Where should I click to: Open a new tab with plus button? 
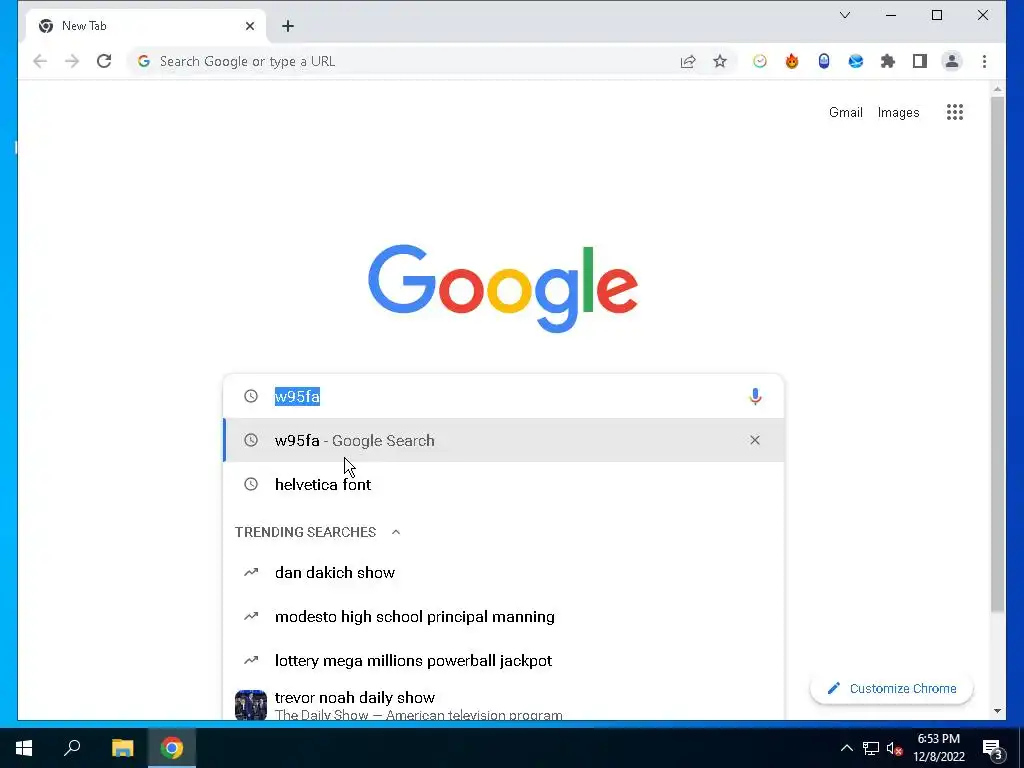click(288, 26)
